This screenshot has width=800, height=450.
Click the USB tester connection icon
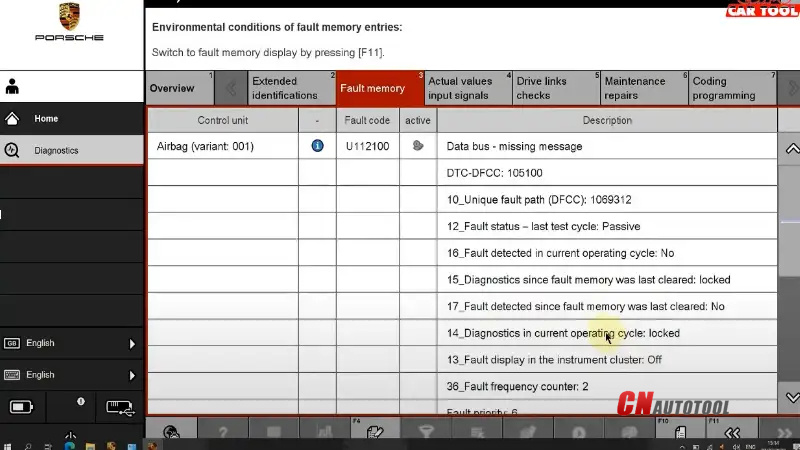tap(120, 408)
